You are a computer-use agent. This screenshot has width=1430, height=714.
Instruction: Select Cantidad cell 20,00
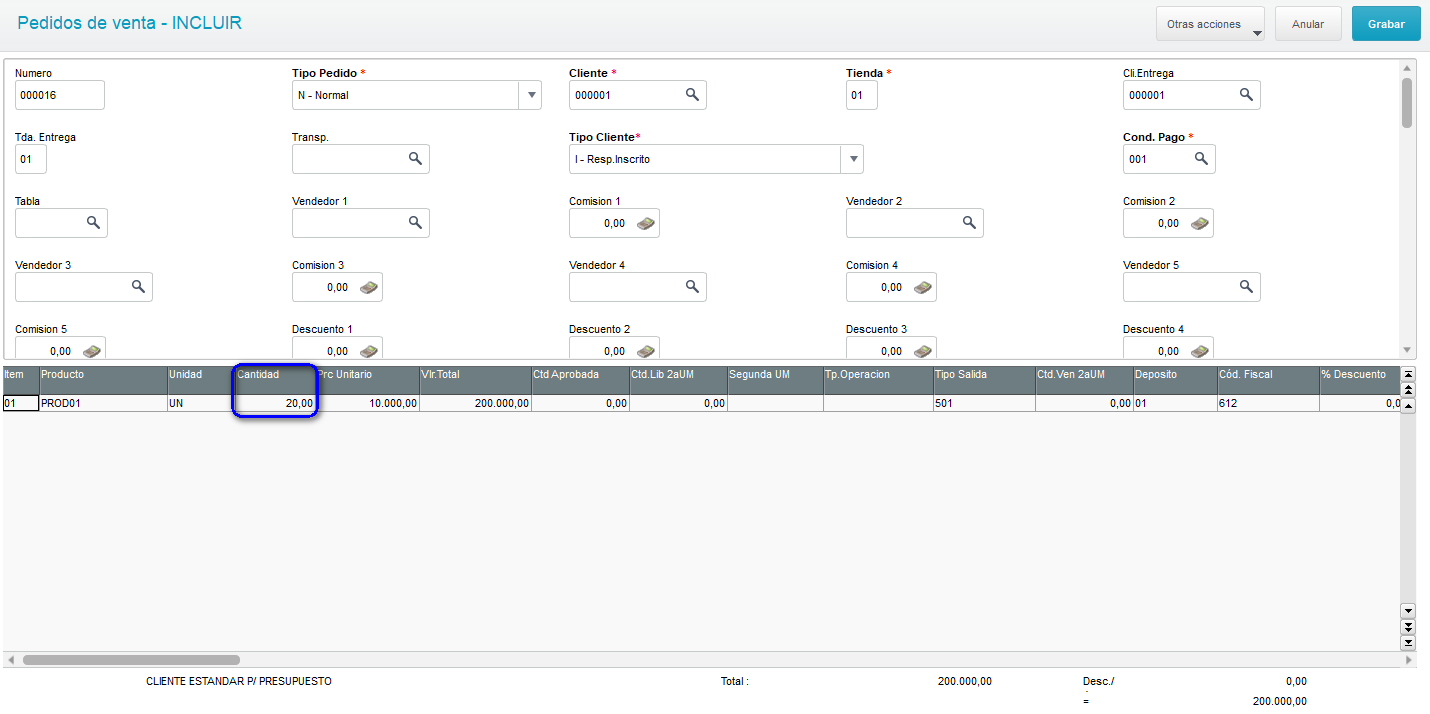[x=275, y=403]
